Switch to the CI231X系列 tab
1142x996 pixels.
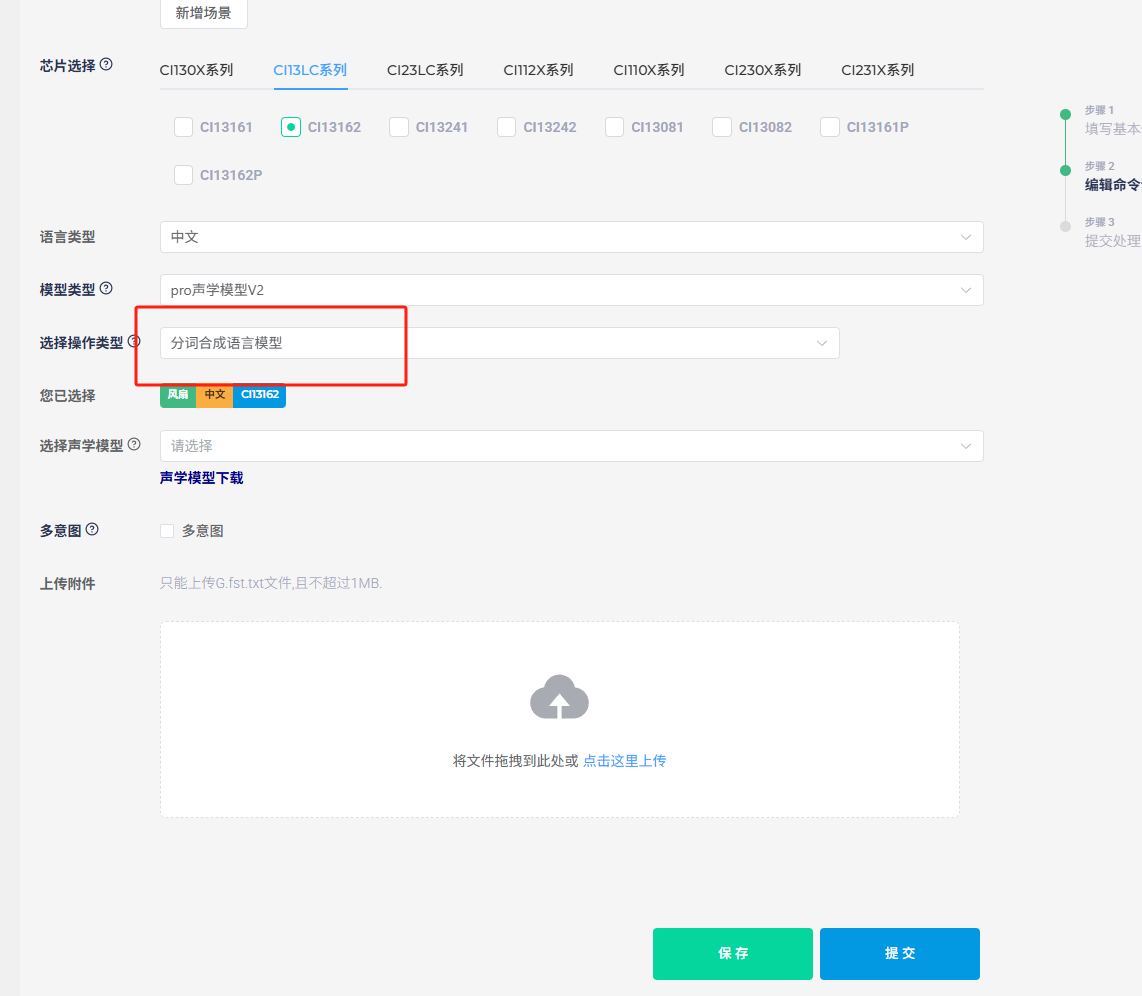click(x=877, y=70)
